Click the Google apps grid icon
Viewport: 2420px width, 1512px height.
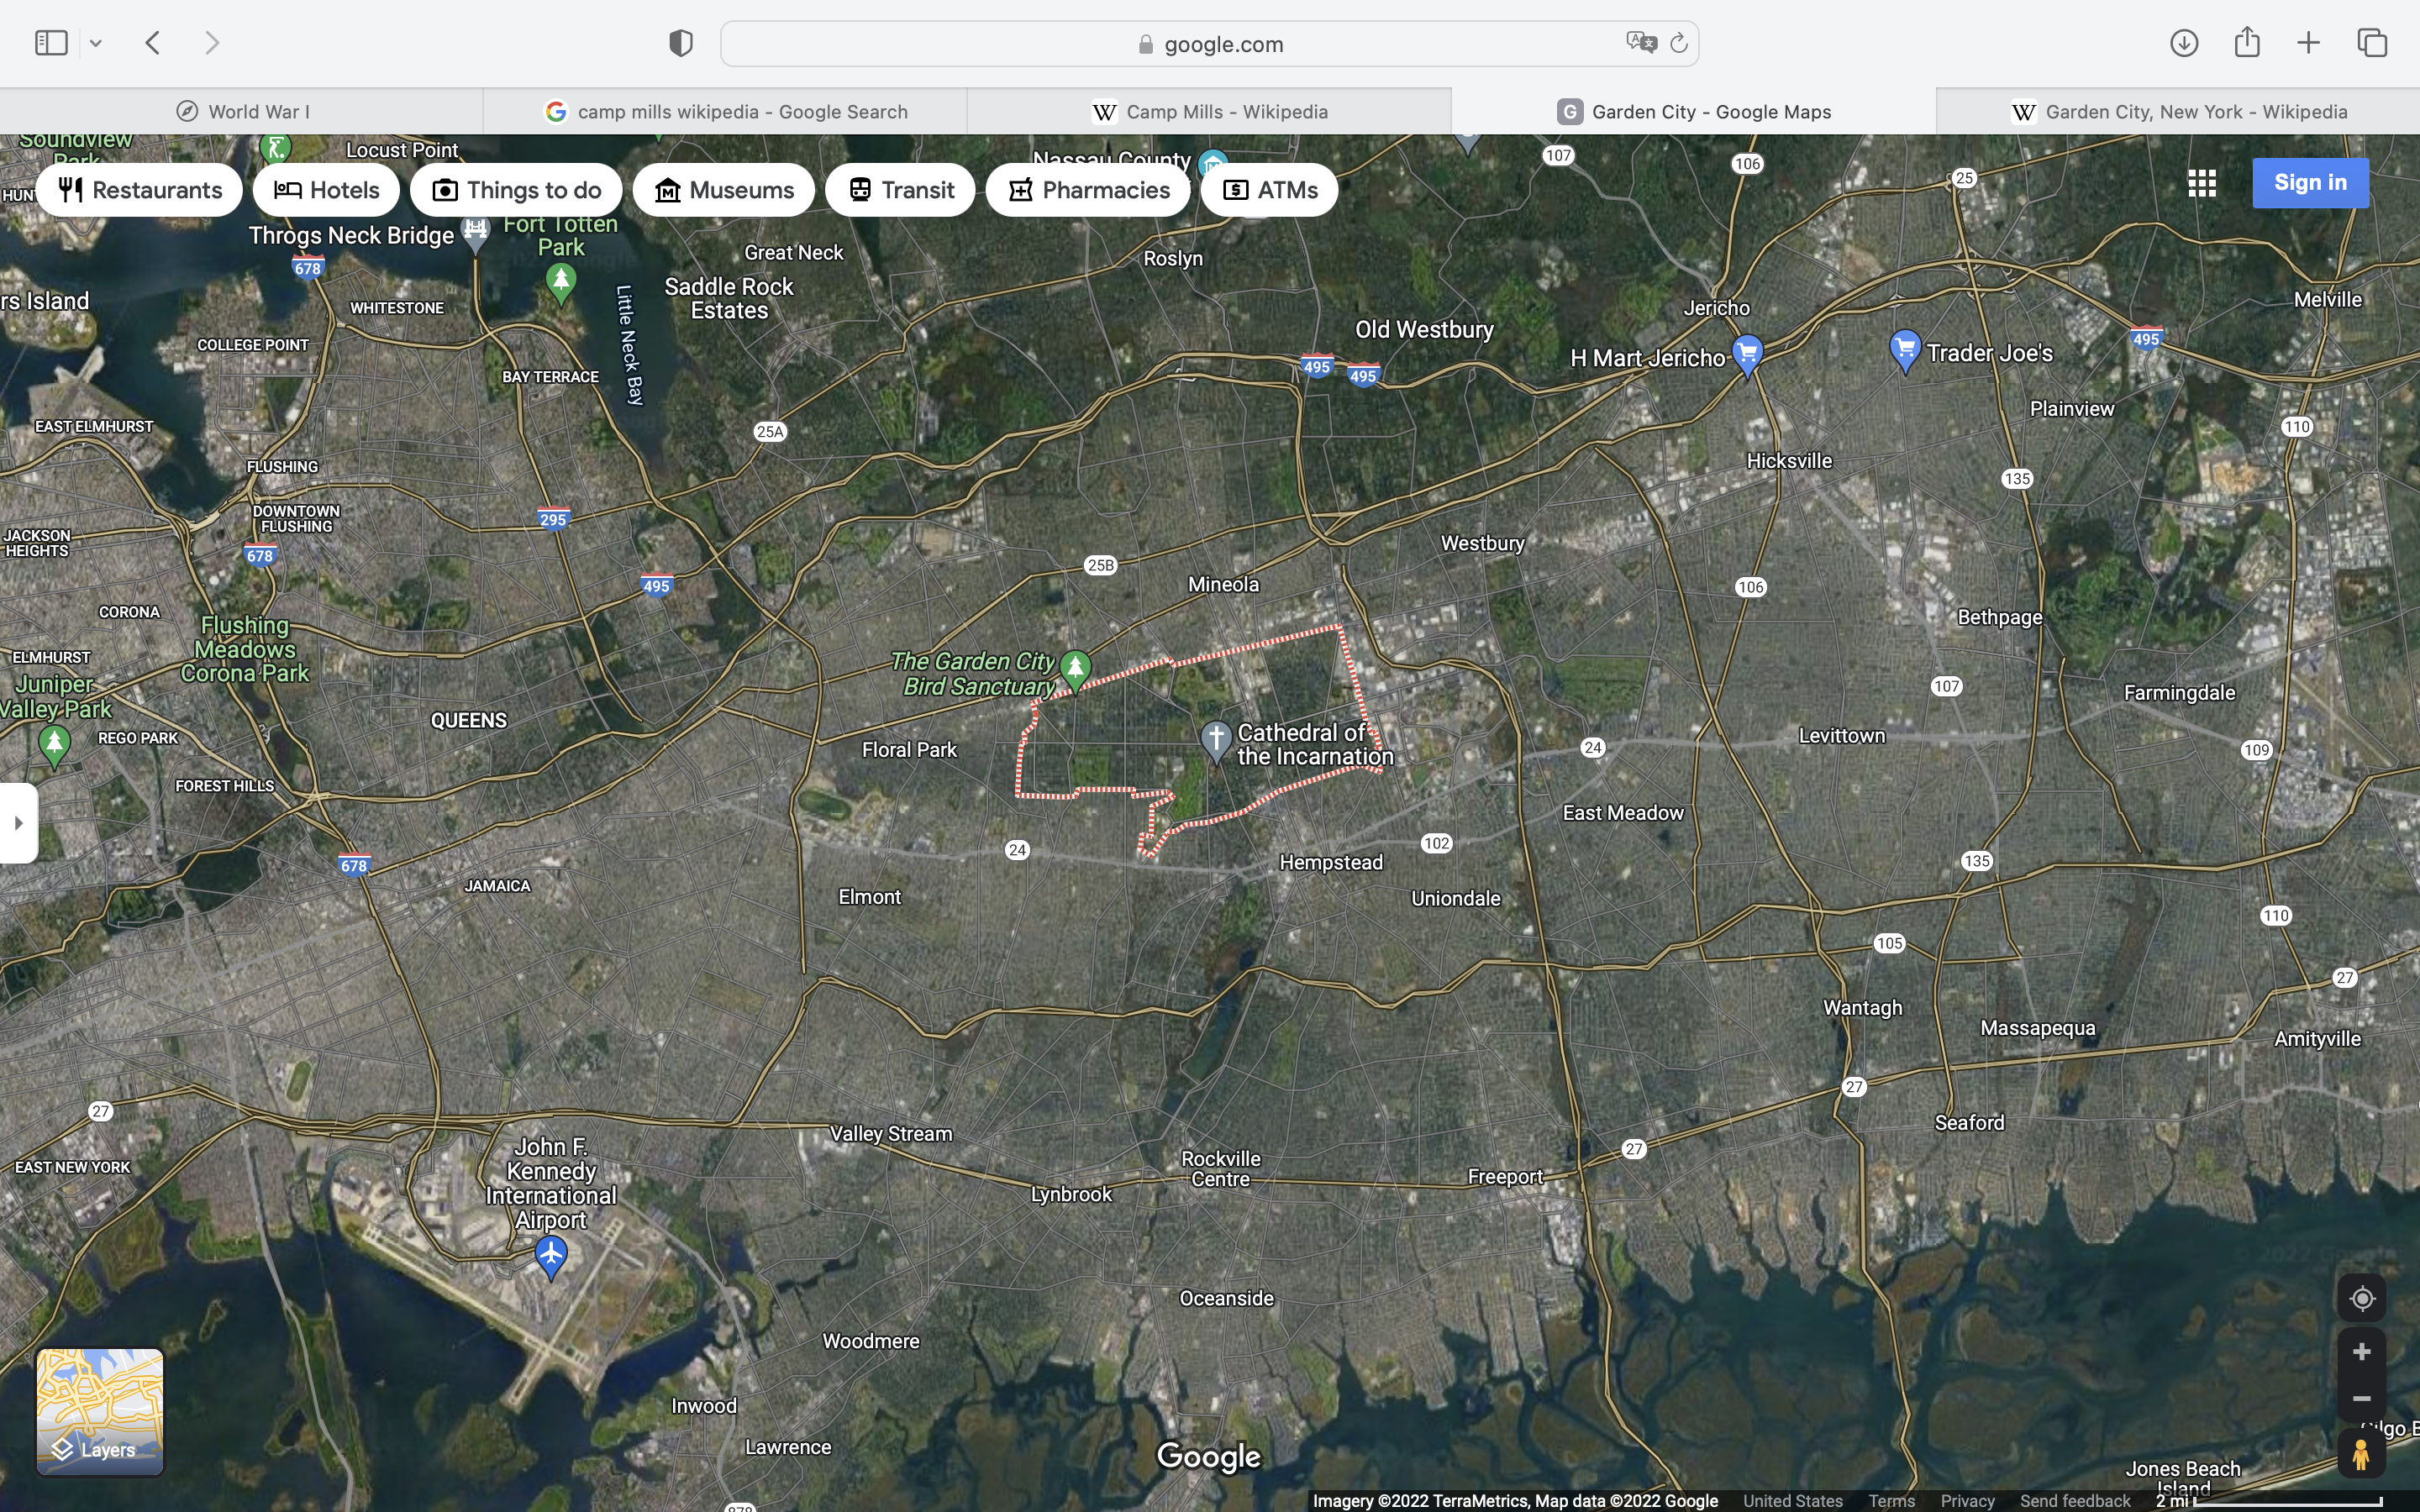click(x=2201, y=183)
